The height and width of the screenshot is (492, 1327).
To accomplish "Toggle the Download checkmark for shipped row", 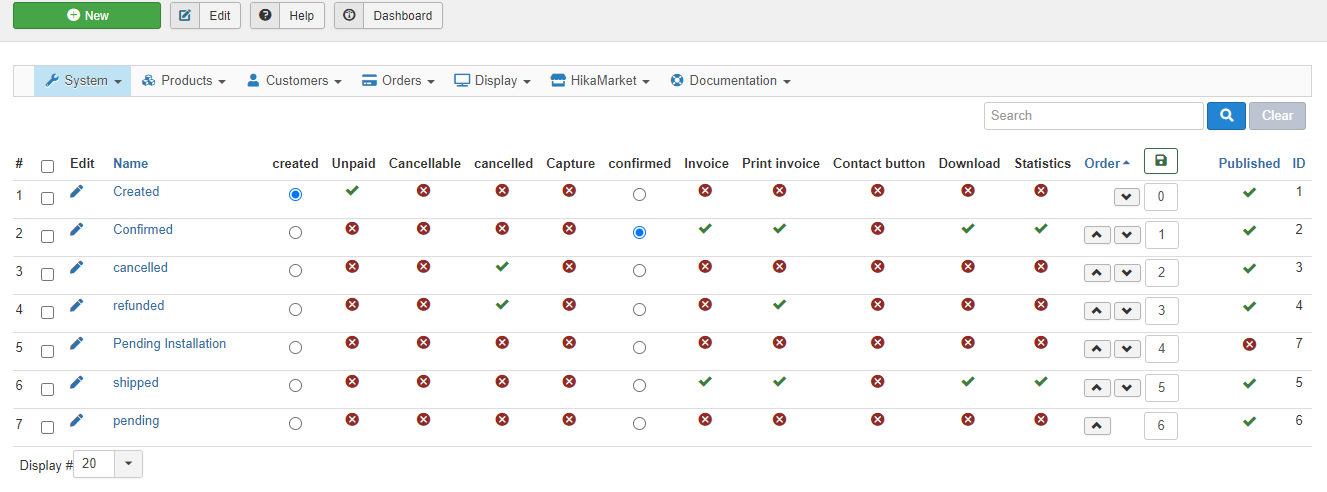I will [968, 381].
